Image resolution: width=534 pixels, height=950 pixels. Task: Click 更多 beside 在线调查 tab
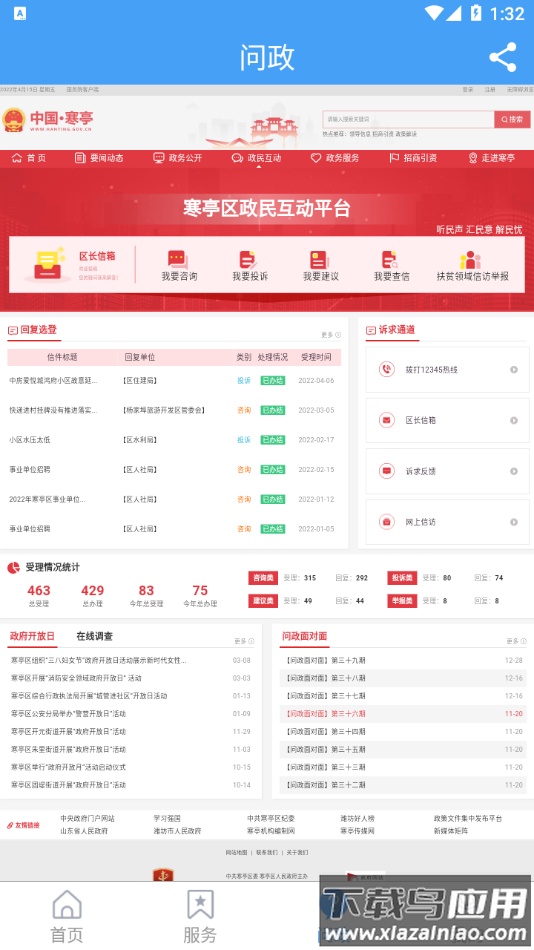click(244, 641)
